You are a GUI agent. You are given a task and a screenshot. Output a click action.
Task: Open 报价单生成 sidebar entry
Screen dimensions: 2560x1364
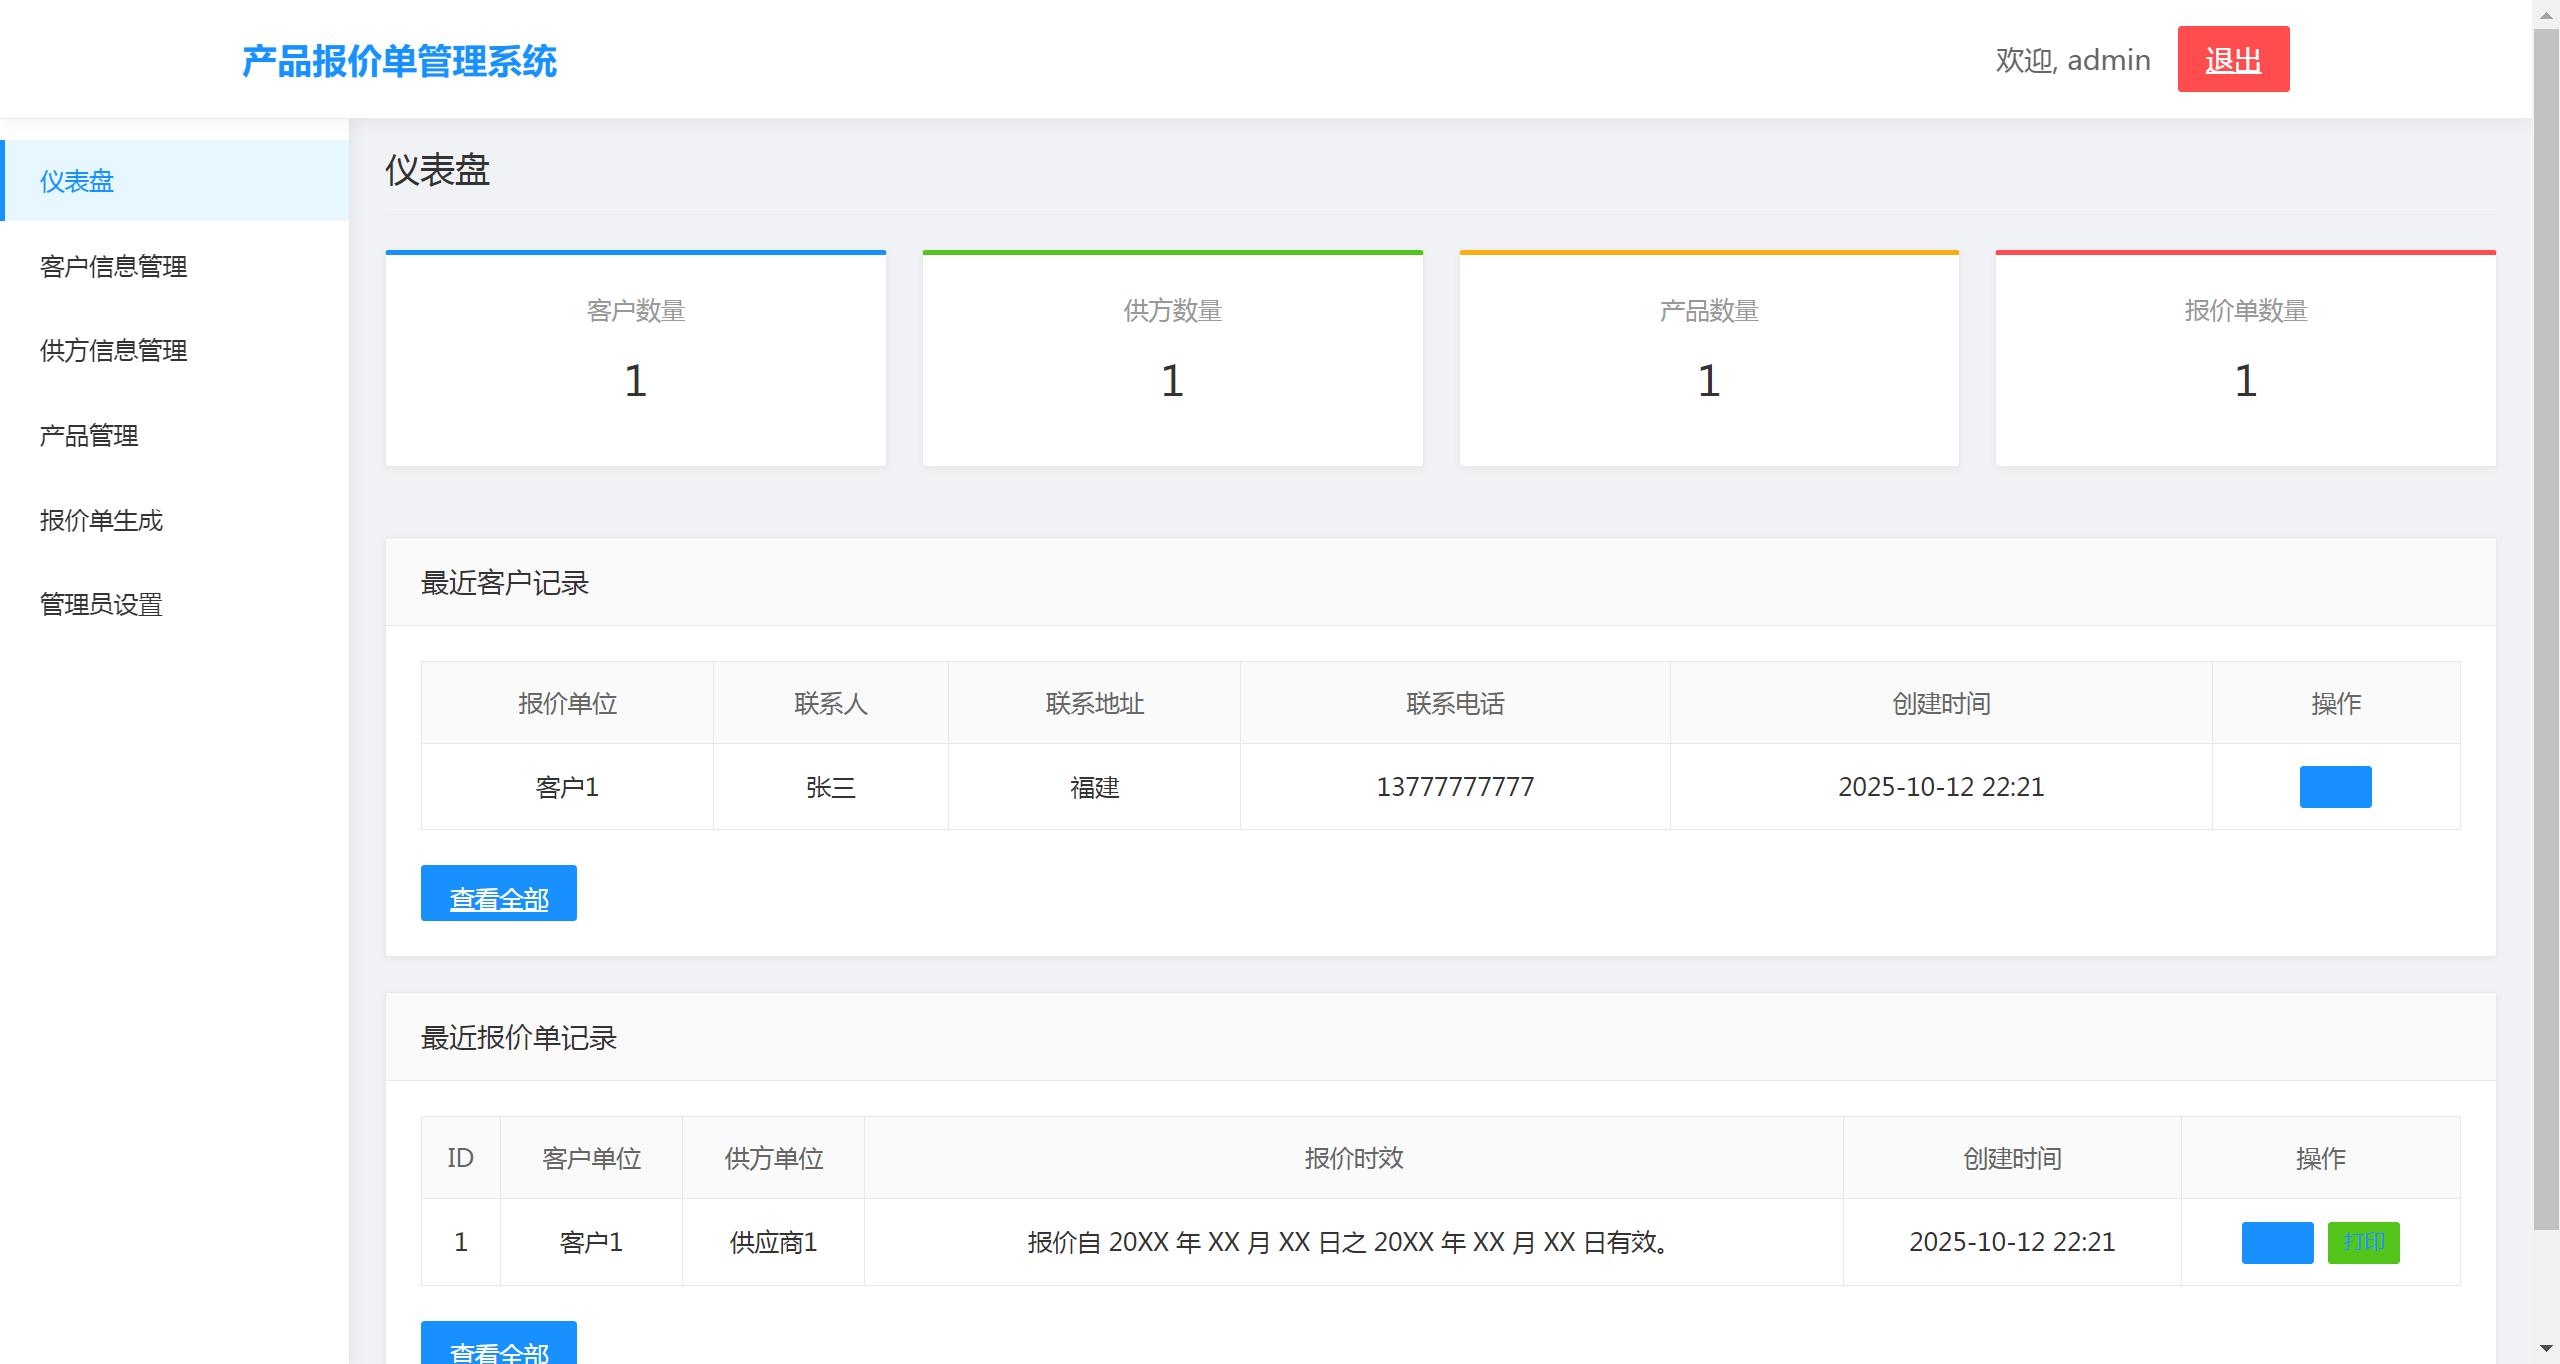tap(101, 520)
